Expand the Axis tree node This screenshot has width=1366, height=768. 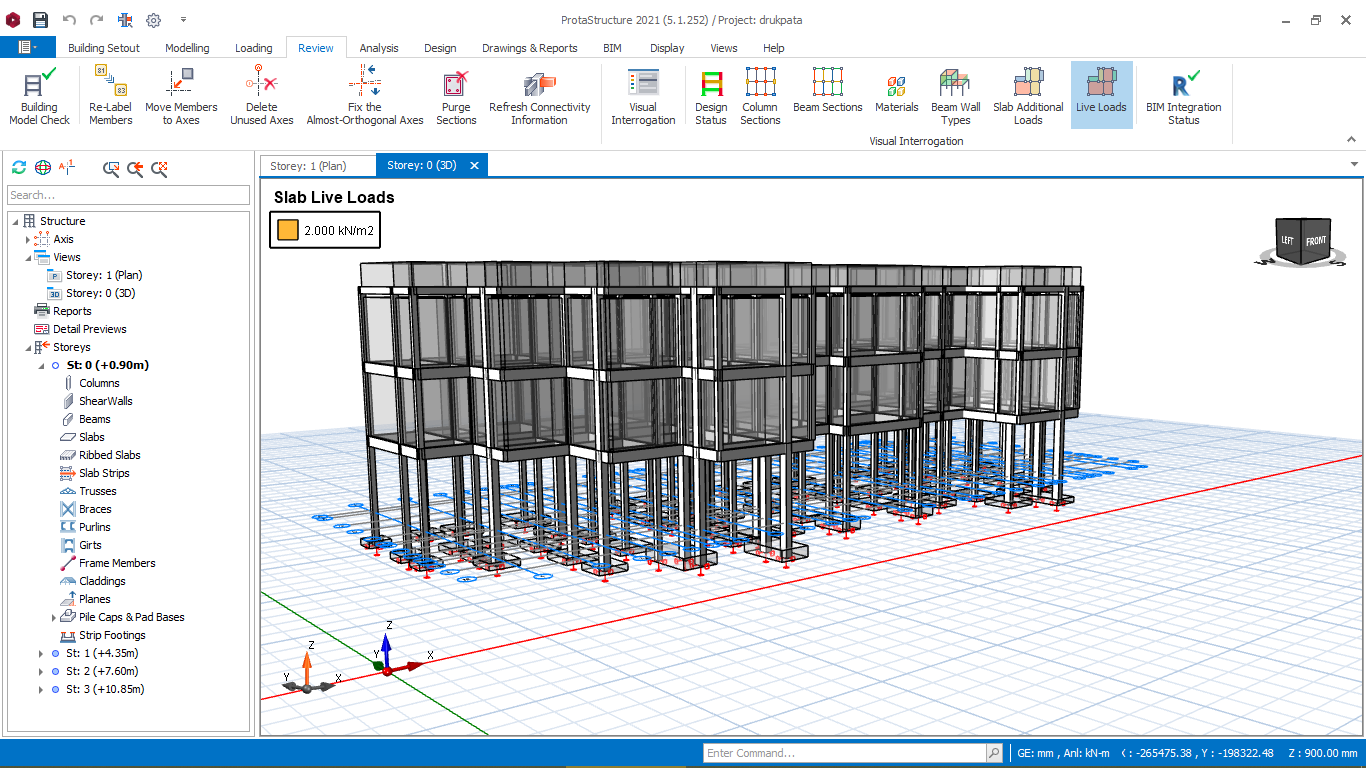point(28,239)
